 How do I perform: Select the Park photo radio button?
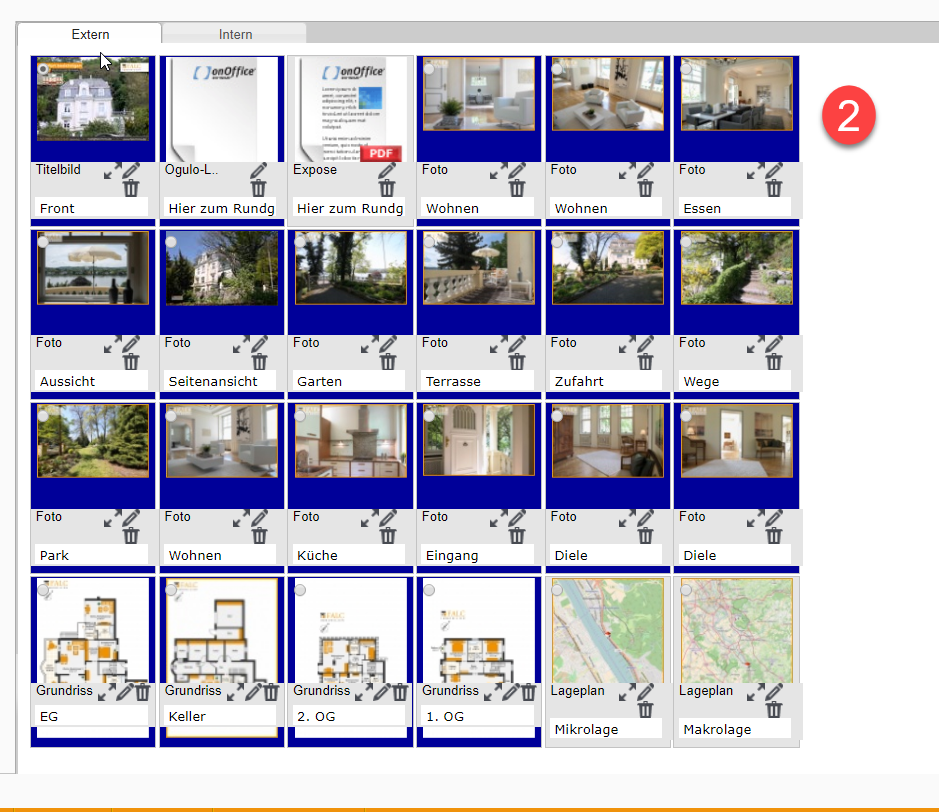(43, 415)
